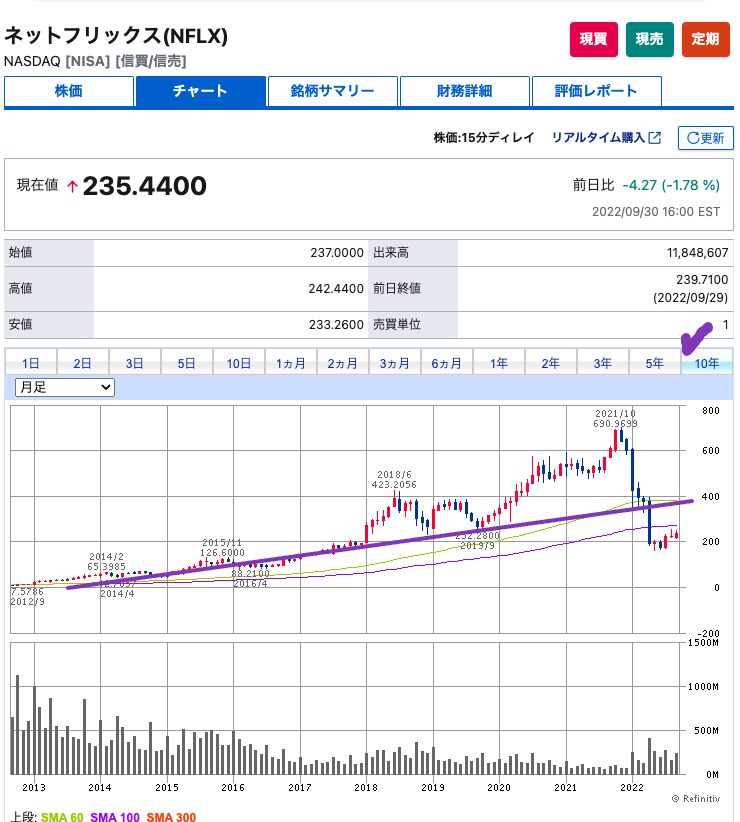740x822 pixels.
Task: Refresh quotes with the 更新 button
Action: pos(705,138)
